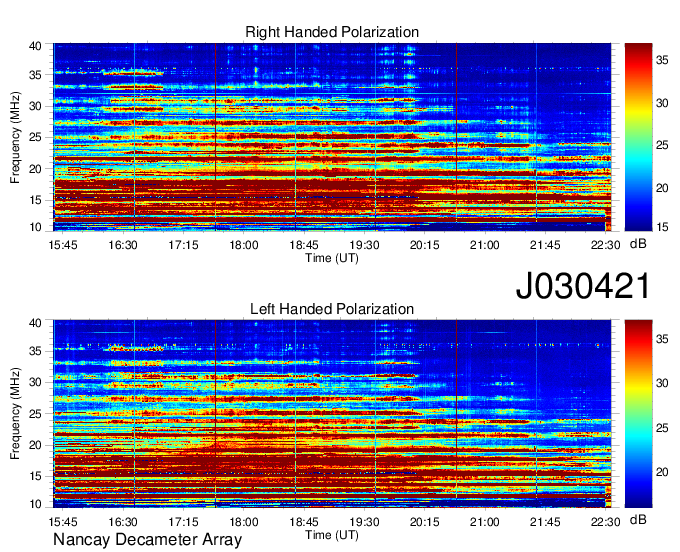680x552 pixels.
Task: Click the 'Nancay Decameter Array' caption
Action: coord(147,539)
